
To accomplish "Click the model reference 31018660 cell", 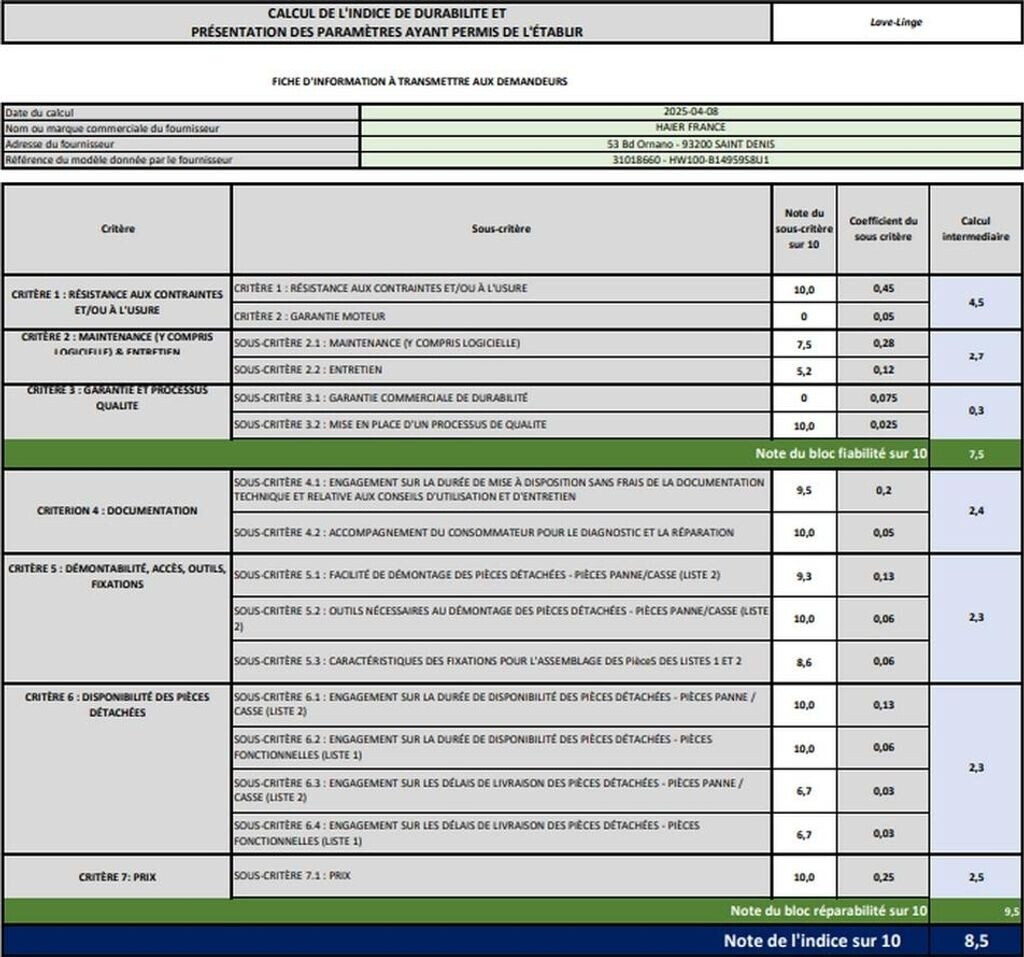I will (690, 159).
